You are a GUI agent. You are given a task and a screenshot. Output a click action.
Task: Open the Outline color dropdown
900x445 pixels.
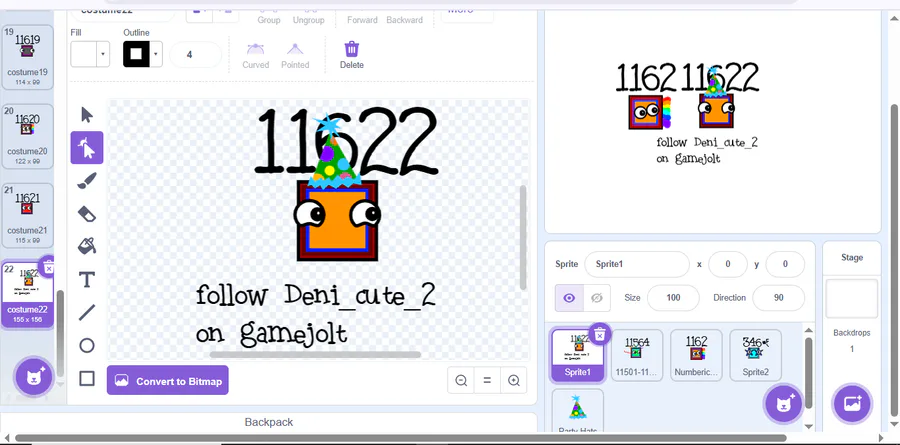[x=156, y=55]
